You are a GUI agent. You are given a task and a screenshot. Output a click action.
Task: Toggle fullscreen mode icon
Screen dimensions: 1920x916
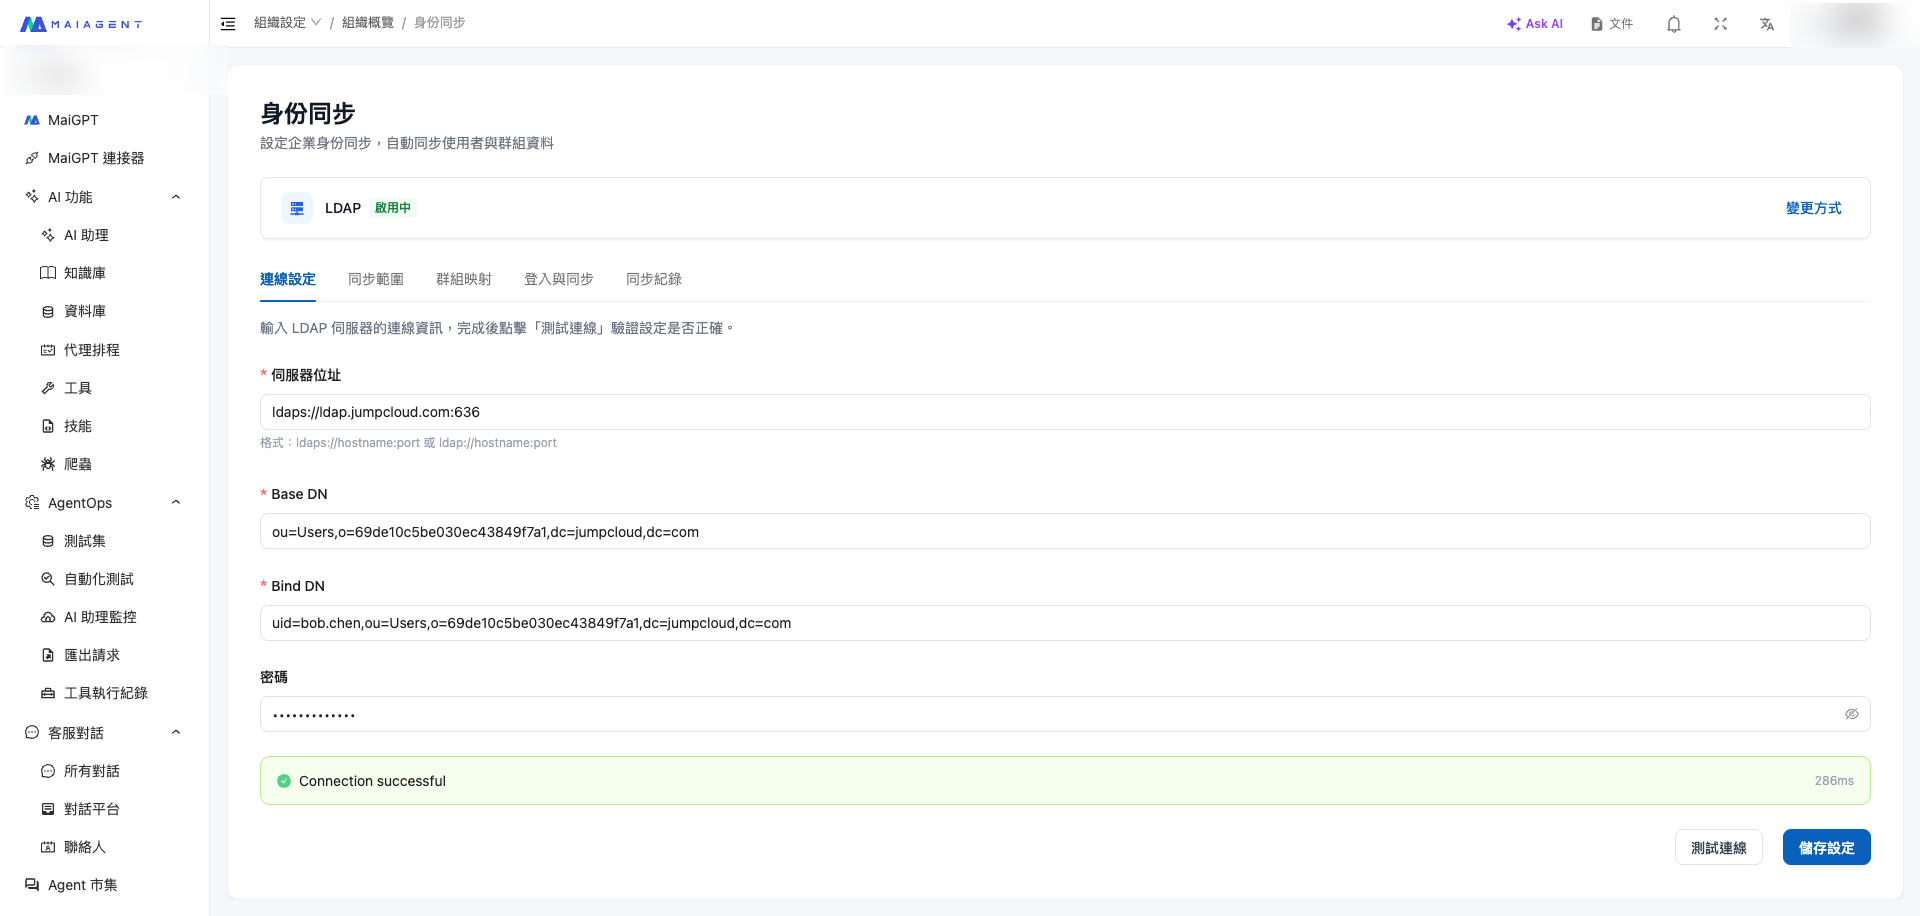pos(1720,24)
